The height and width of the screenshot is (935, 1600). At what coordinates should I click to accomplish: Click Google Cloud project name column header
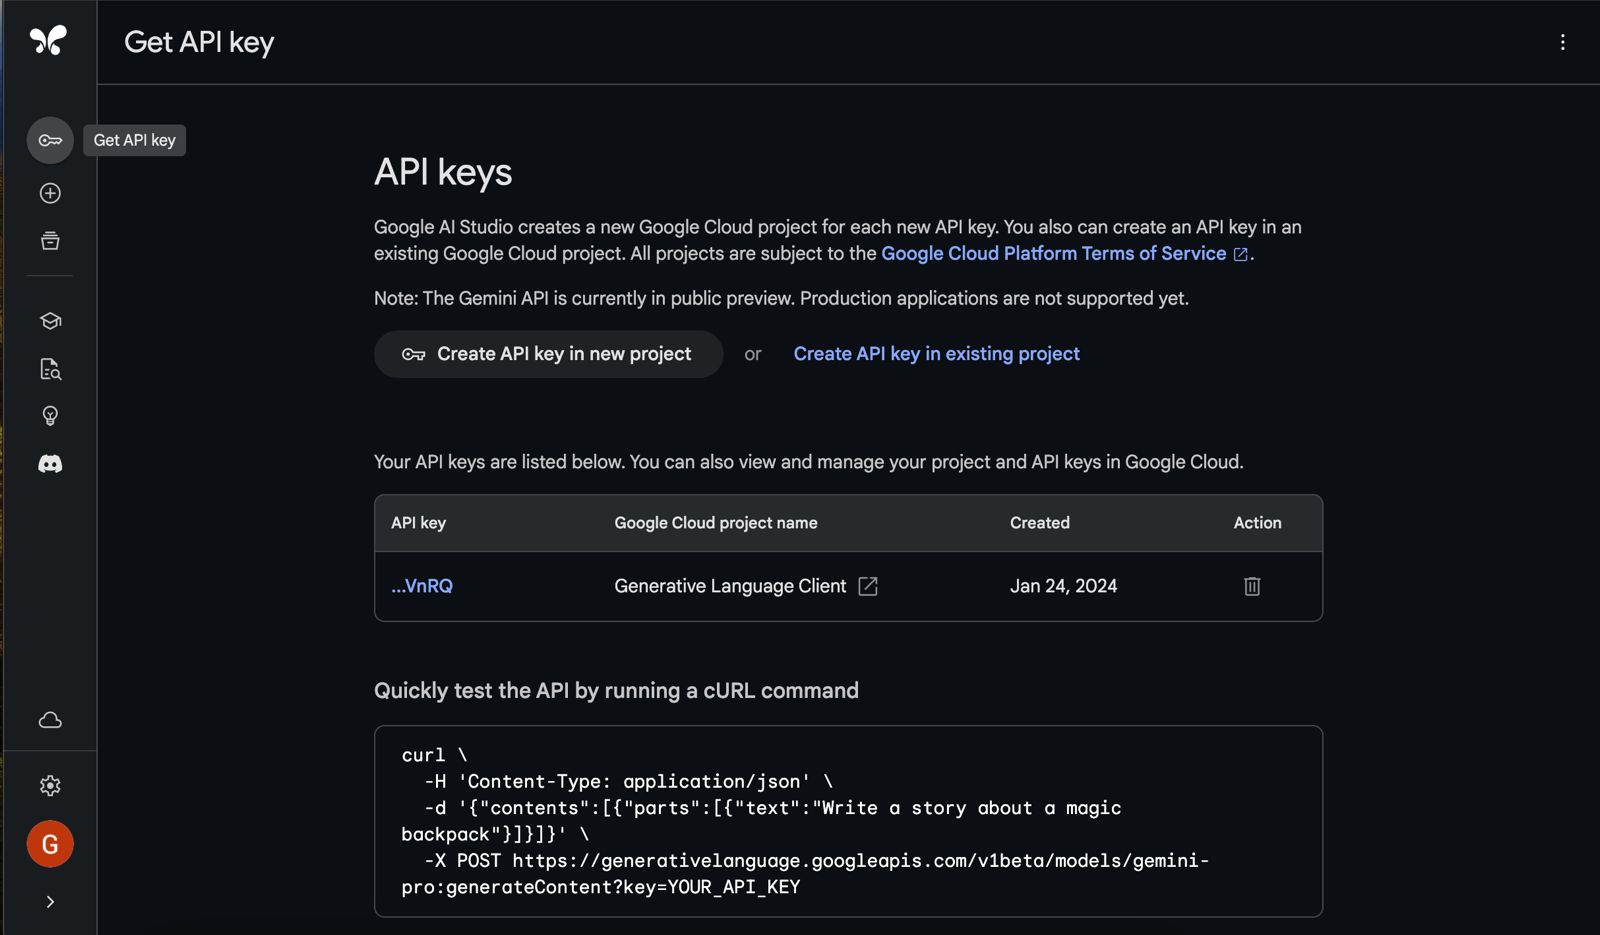click(716, 523)
